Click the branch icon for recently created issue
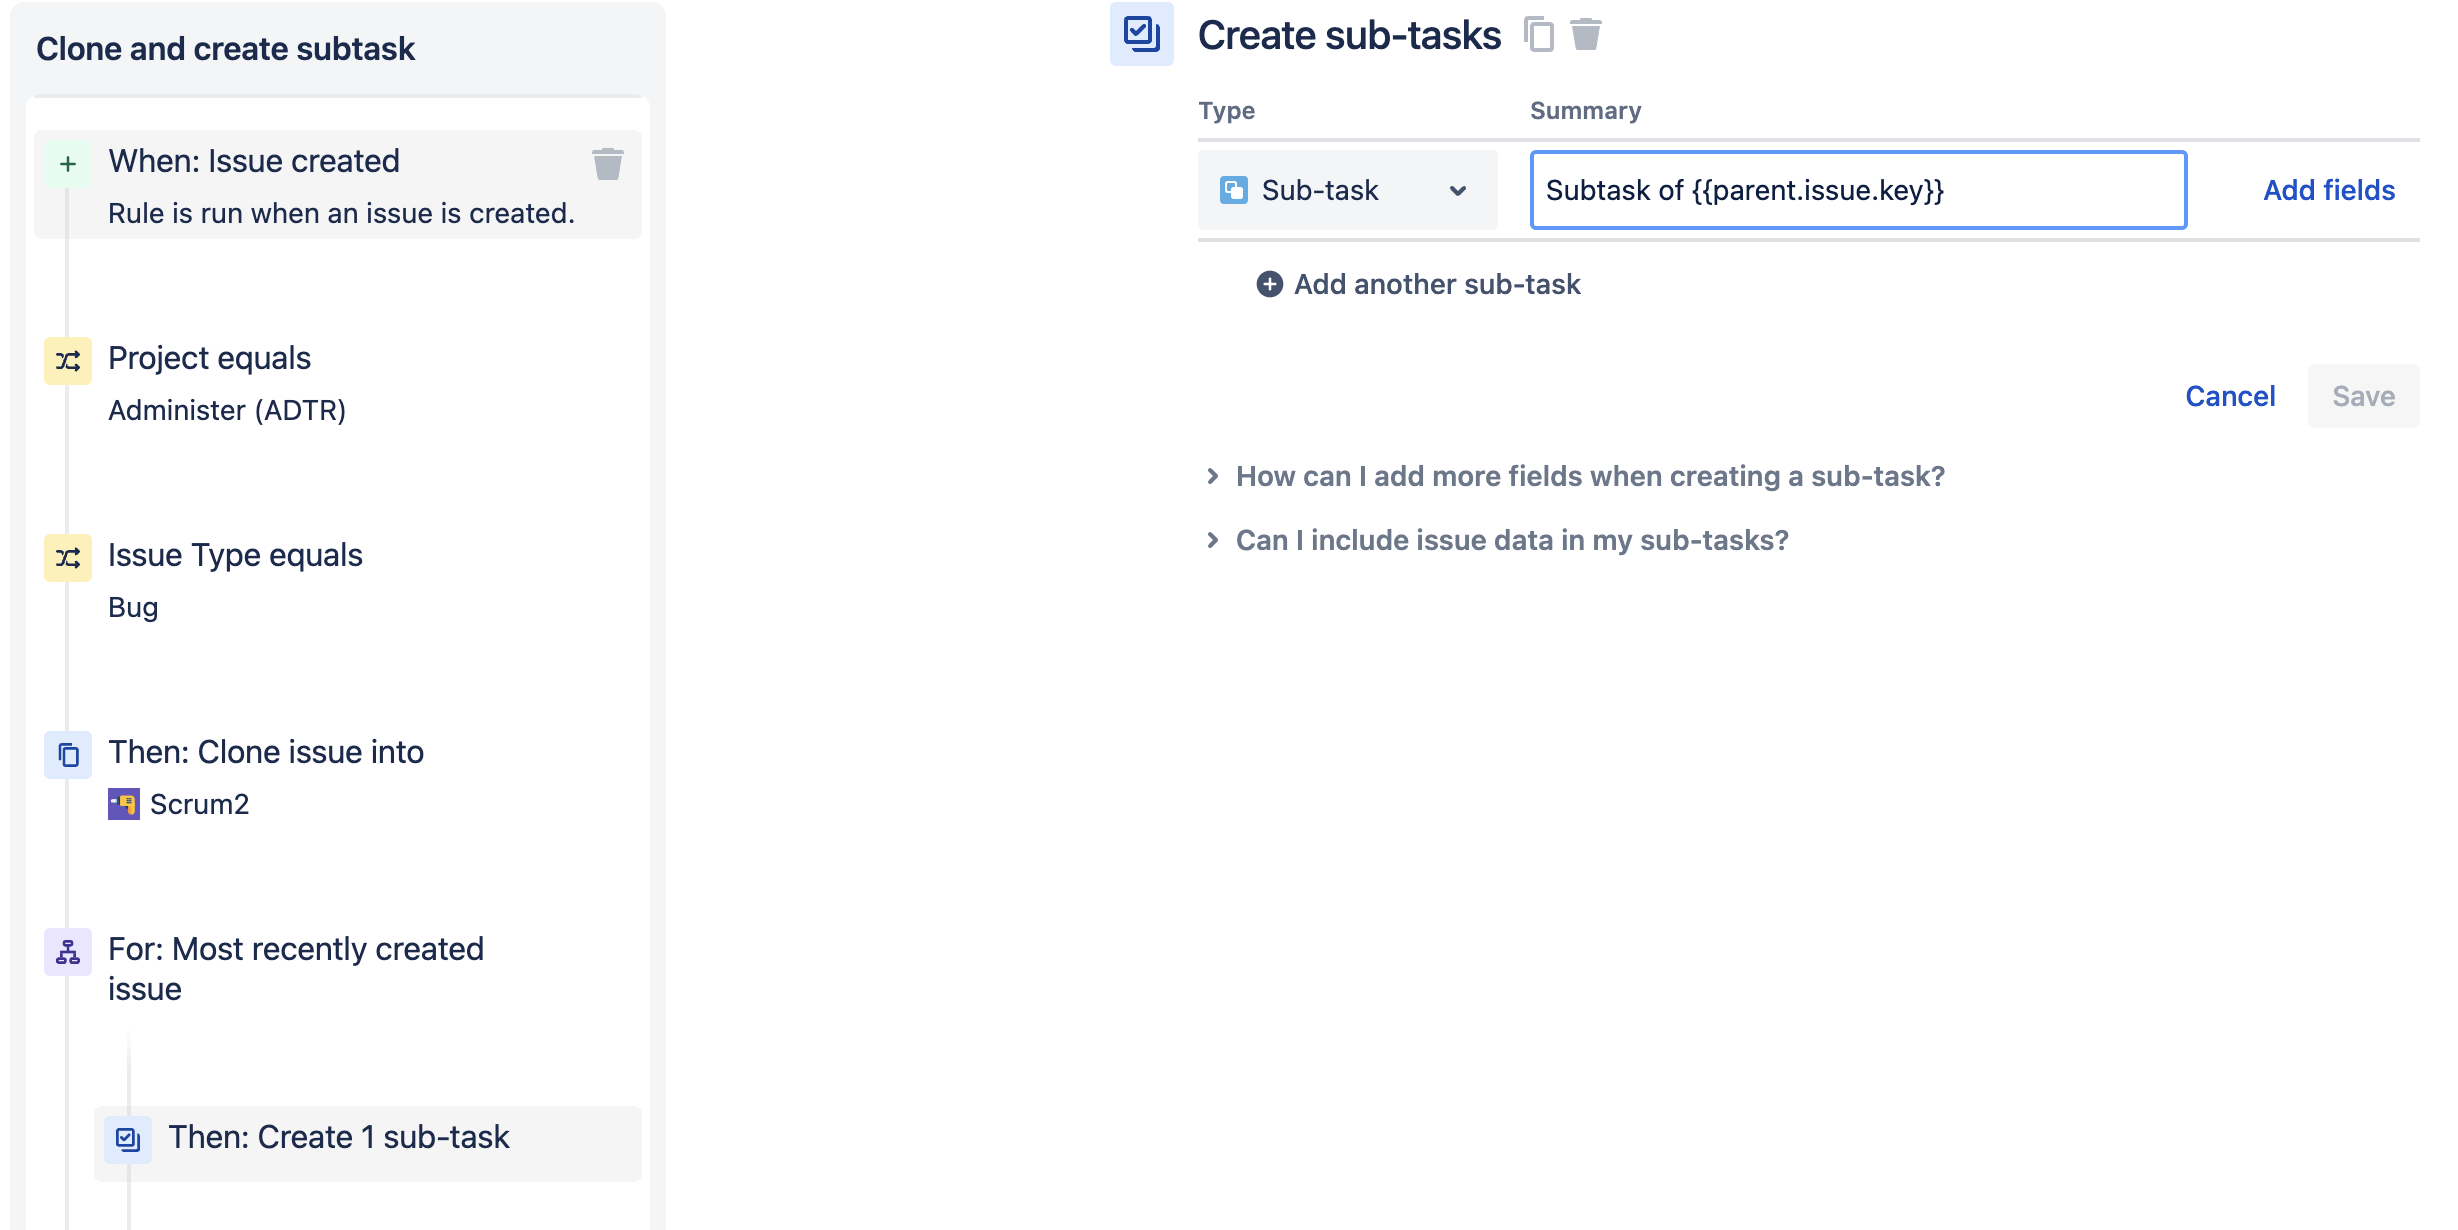Screen dimensions: 2458x1230 click(x=68, y=952)
